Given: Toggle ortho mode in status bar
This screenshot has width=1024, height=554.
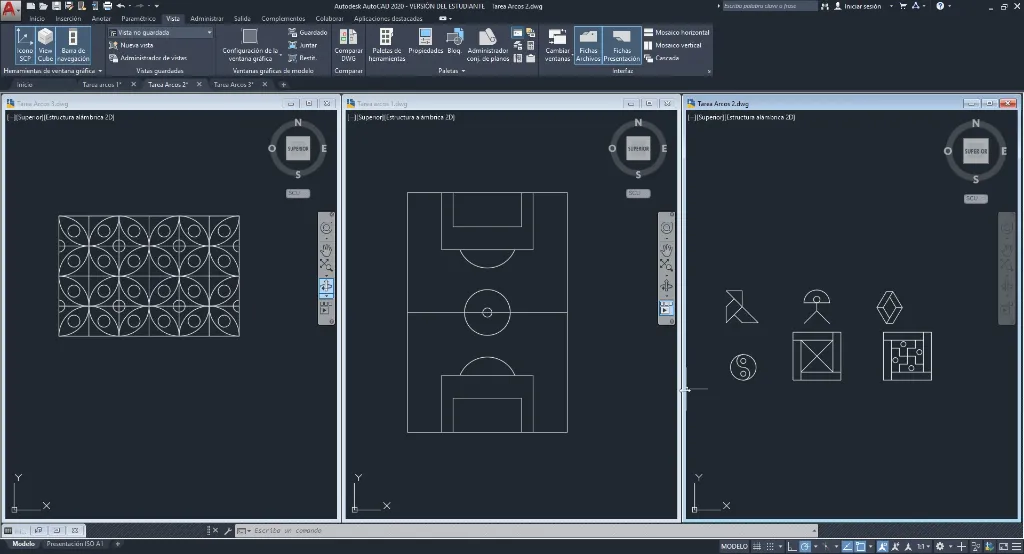Looking at the screenshot, I should [792, 546].
